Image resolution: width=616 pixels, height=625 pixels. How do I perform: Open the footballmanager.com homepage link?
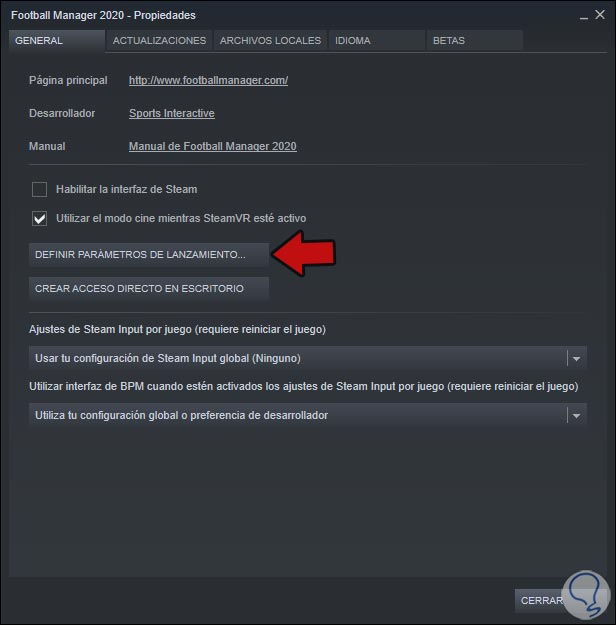[x=208, y=80]
